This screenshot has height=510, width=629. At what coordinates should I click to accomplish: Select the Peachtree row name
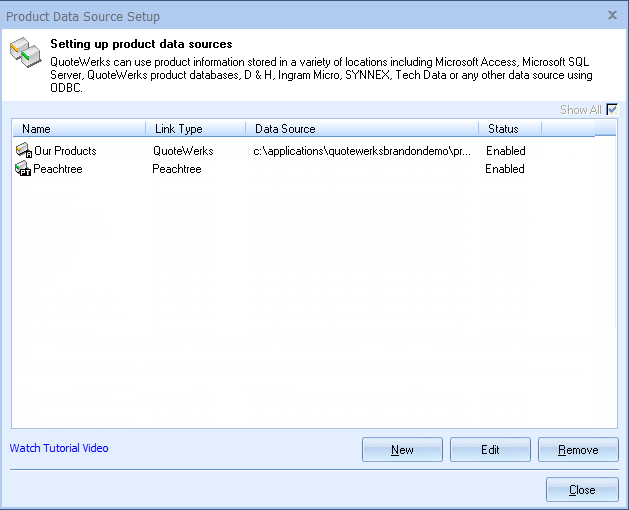pos(58,169)
